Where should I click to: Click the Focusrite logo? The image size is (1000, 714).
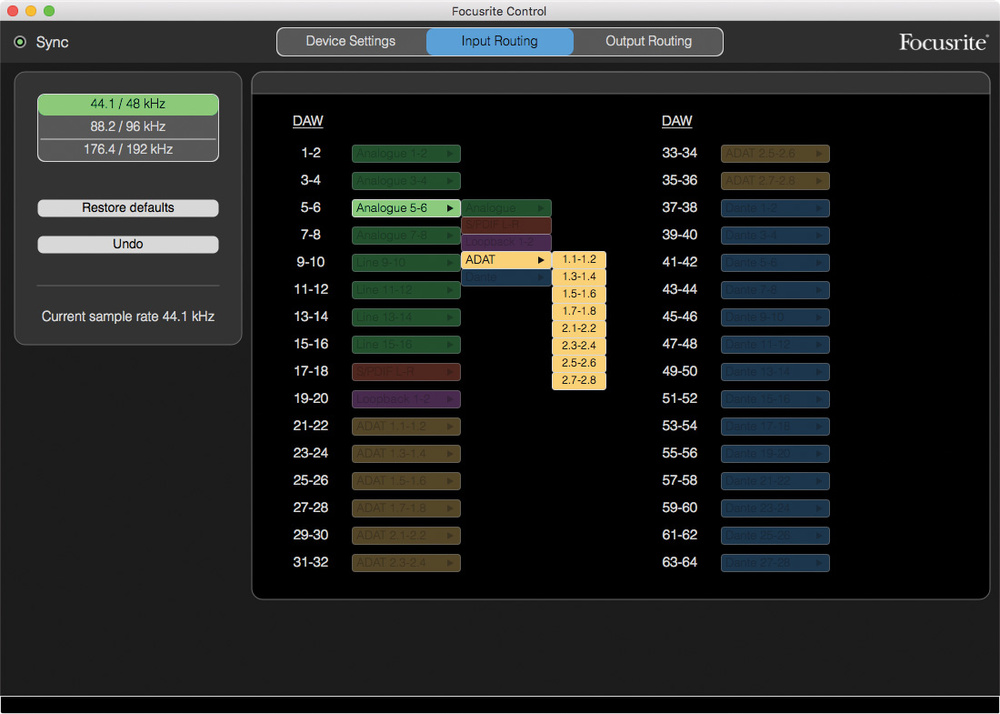[942, 42]
